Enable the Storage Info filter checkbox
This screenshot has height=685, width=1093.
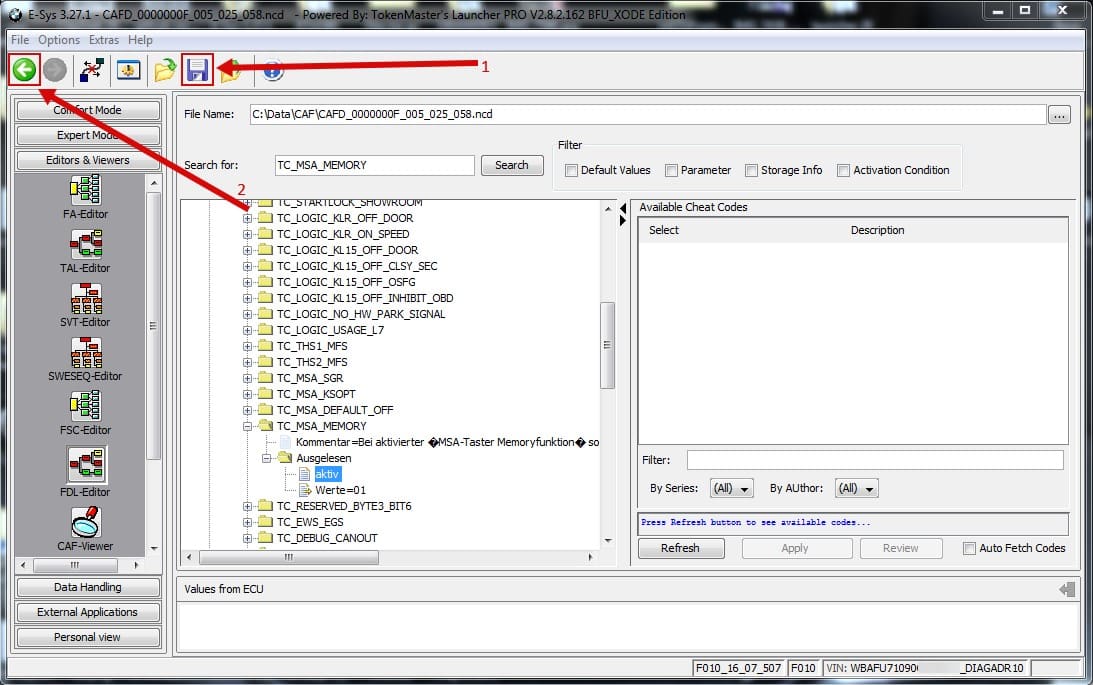point(751,170)
